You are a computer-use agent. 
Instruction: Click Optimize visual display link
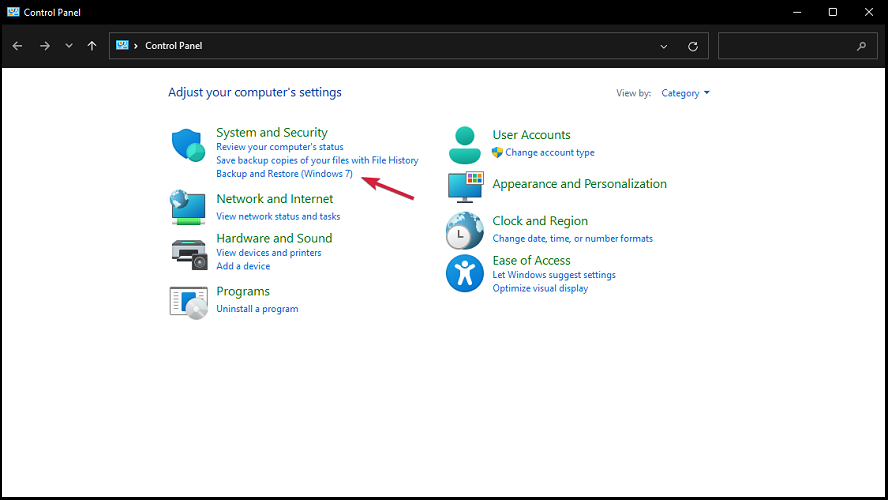click(x=540, y=288)
